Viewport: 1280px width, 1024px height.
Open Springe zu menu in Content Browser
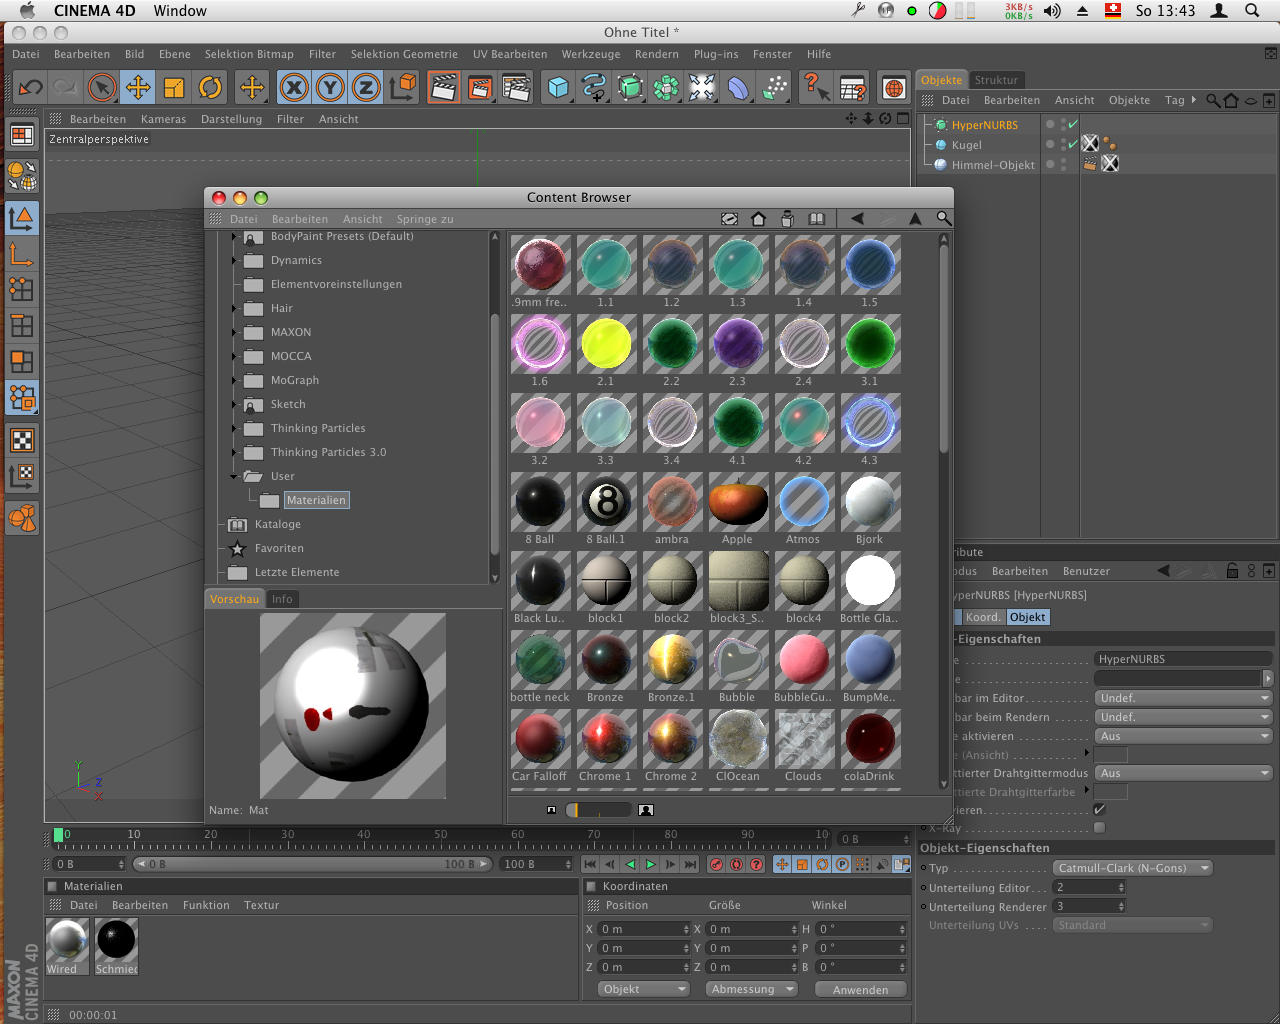[425, 219]
